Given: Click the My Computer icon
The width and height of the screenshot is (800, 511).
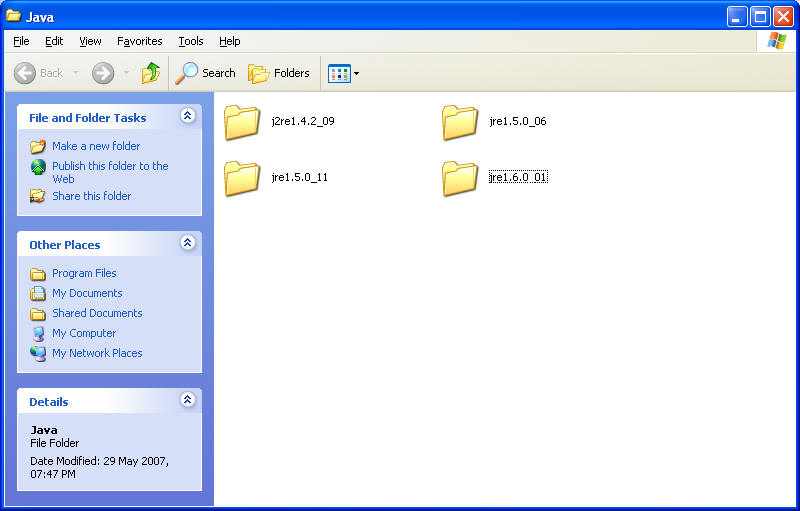Looking at the screenshot, I should pos(38,334).
